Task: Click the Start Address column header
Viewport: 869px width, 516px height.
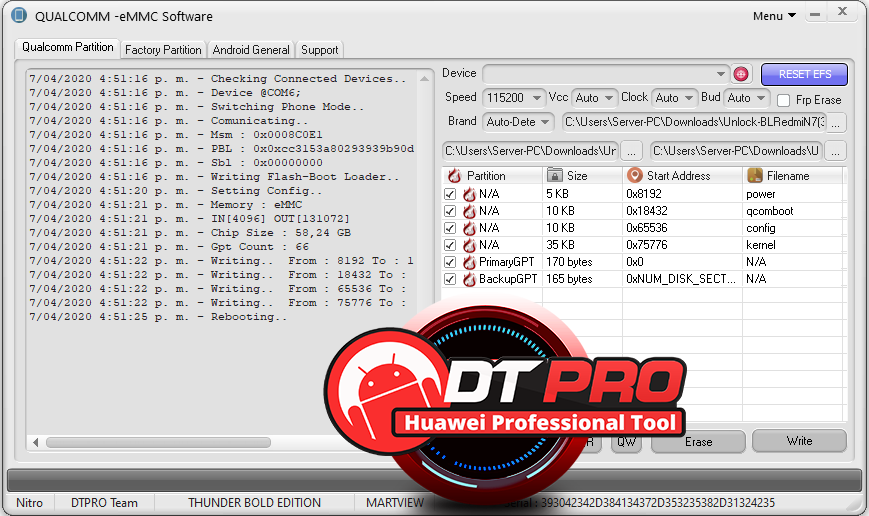Action: [682, 176]
